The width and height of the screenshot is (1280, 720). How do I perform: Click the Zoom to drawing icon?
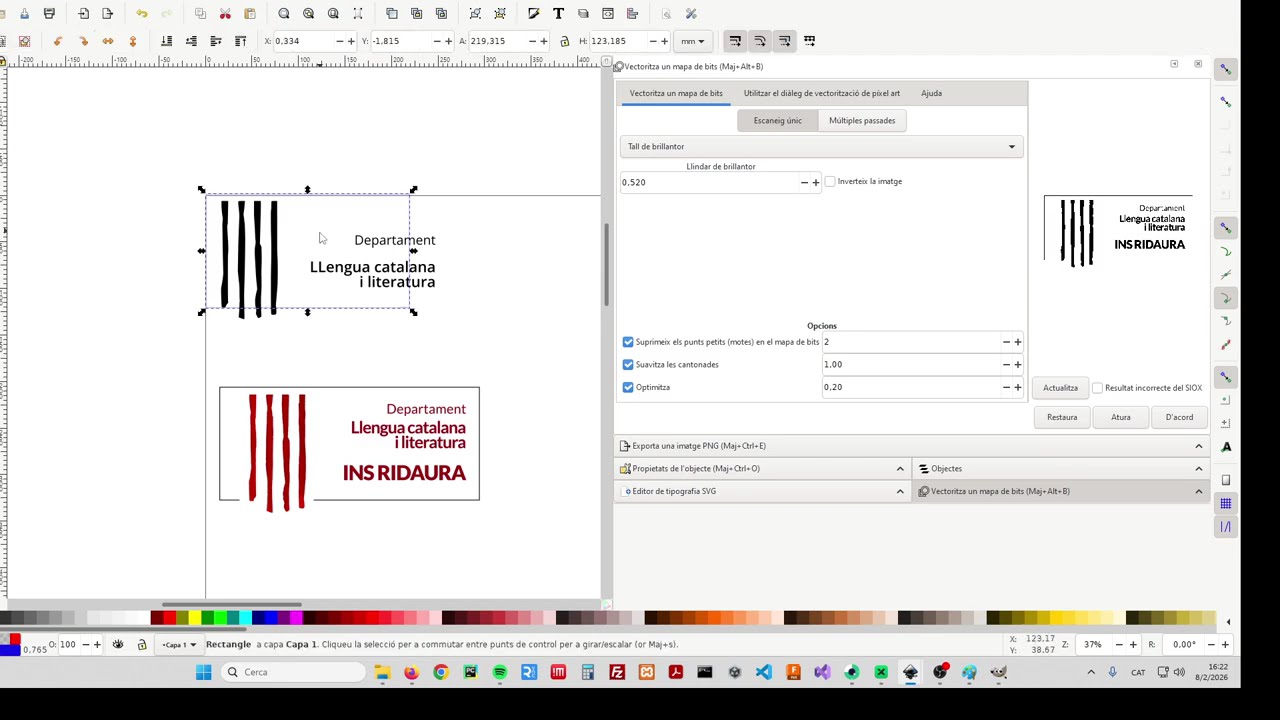[x=308, y=14]
